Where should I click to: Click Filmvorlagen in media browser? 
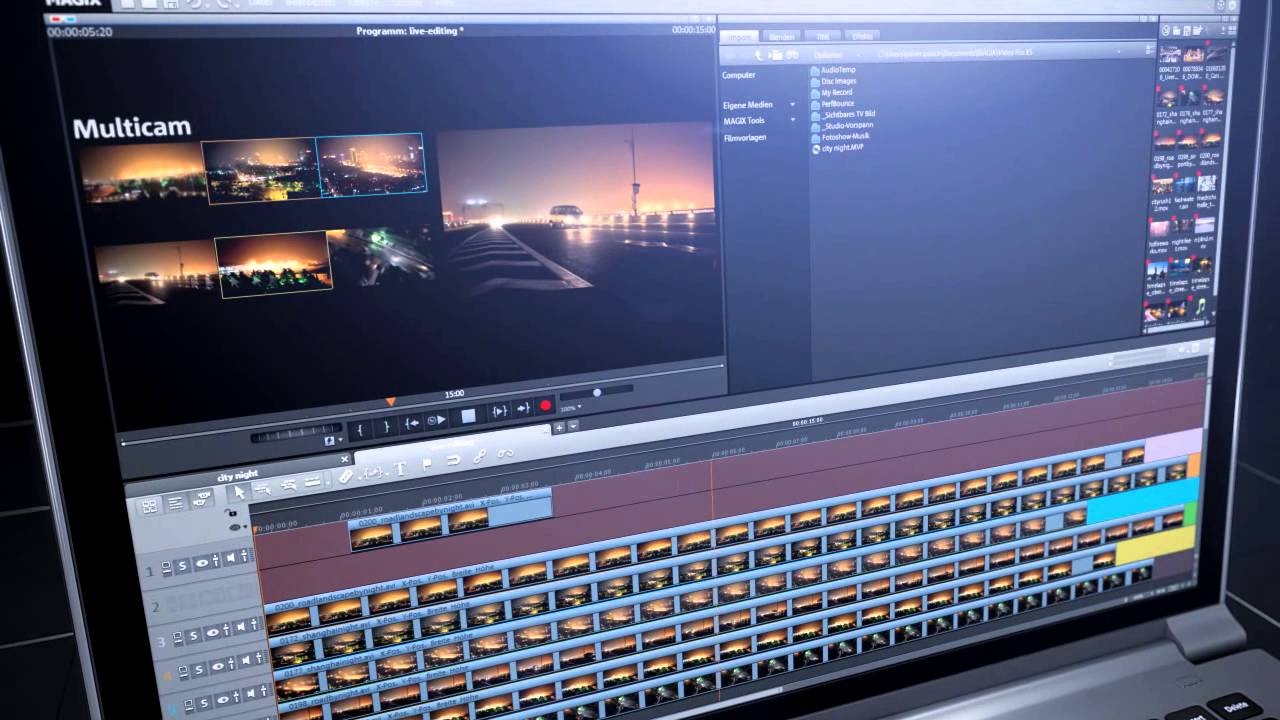pos(745,138)
